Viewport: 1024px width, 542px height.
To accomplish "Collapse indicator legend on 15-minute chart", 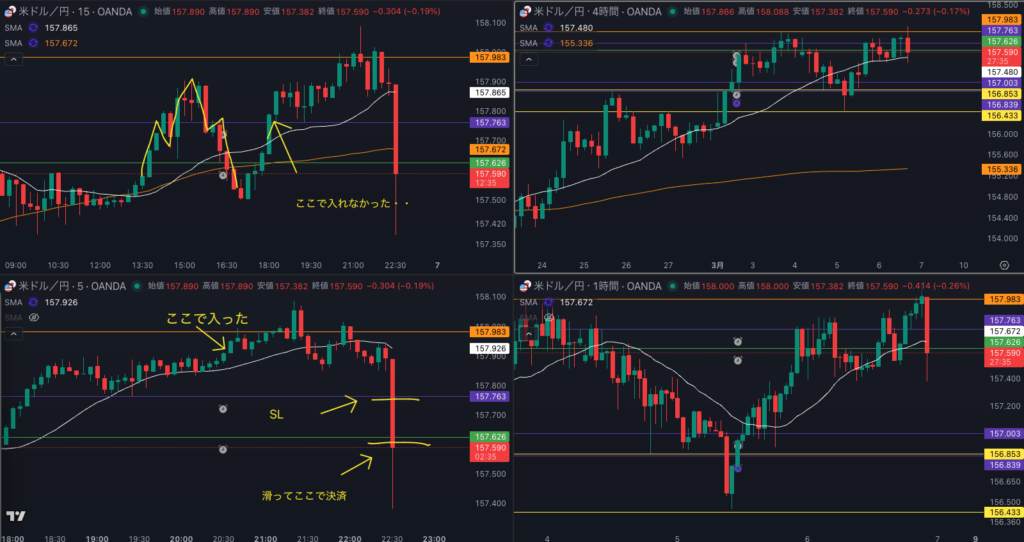I will point(14,59).
